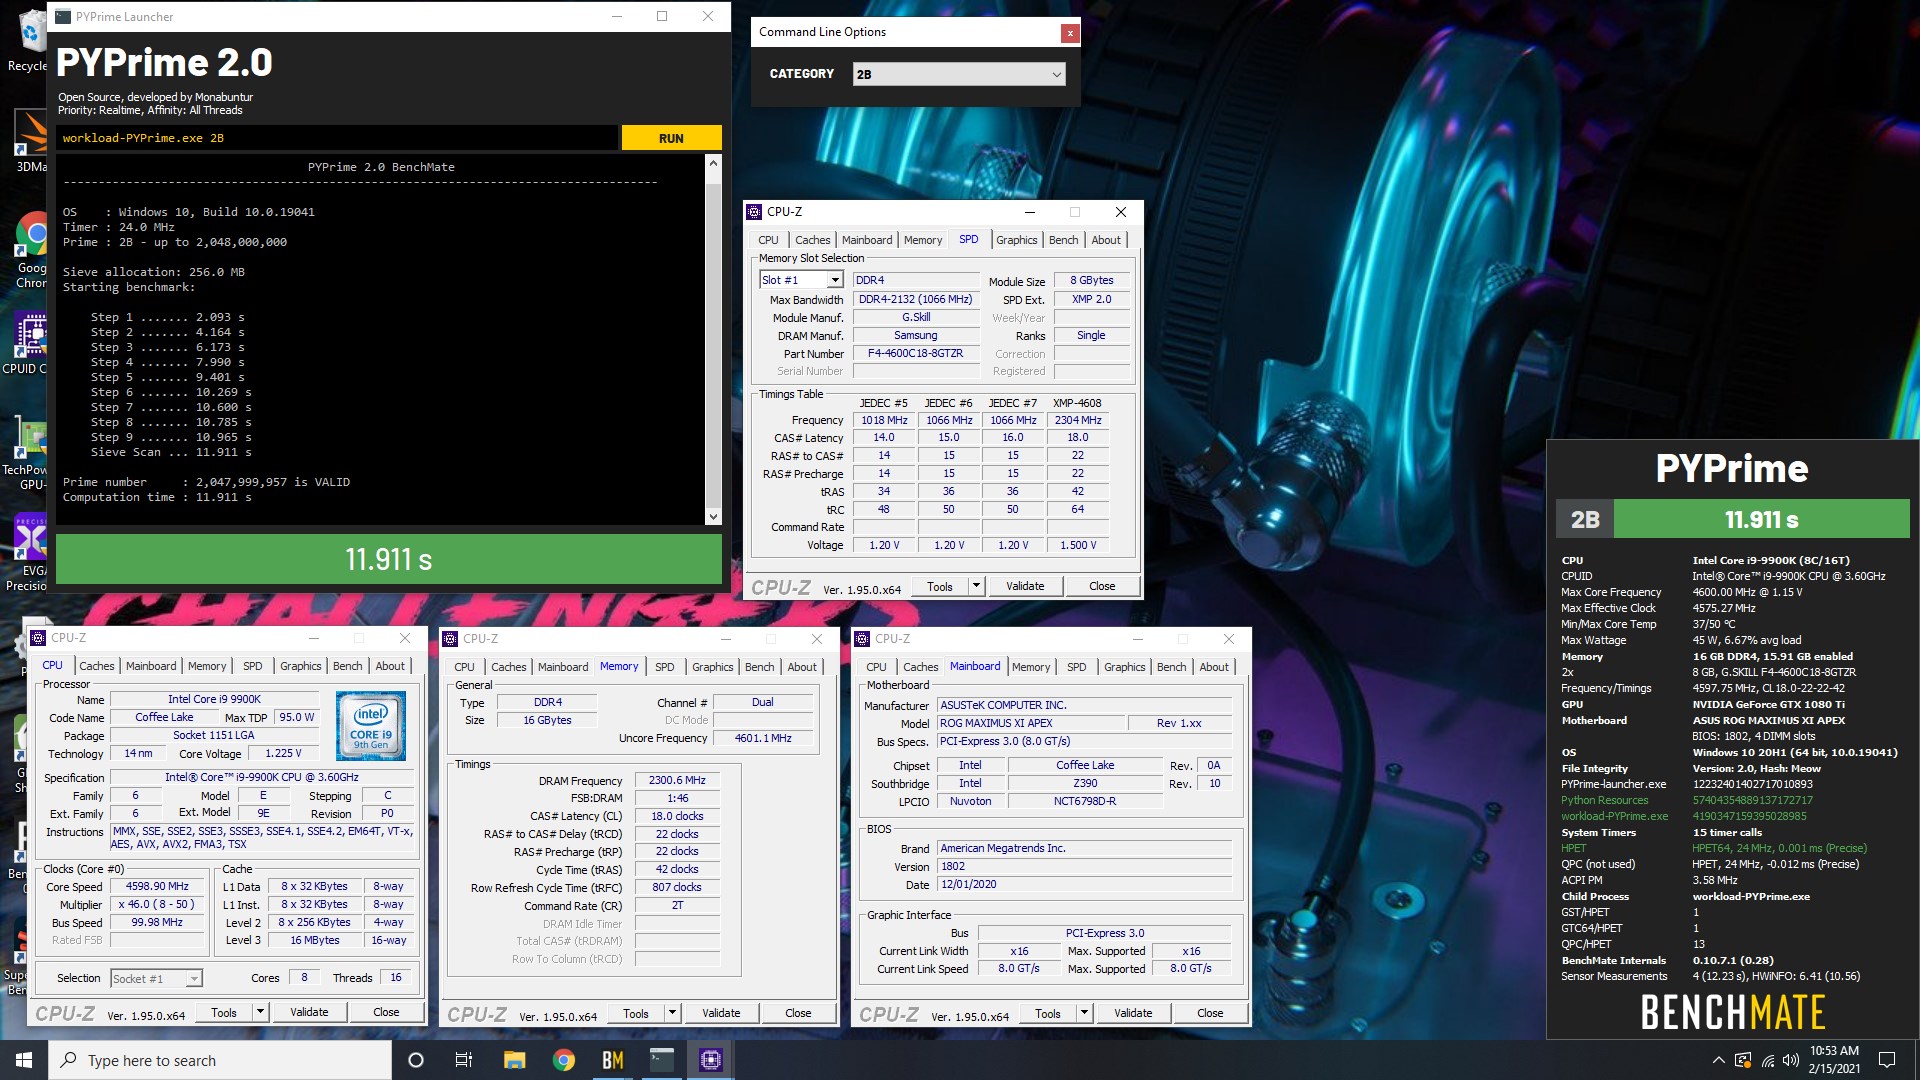Click PYPrime Launcher title bar icon
This screenshot has width=1920, height=1080.
click(63, 16)
